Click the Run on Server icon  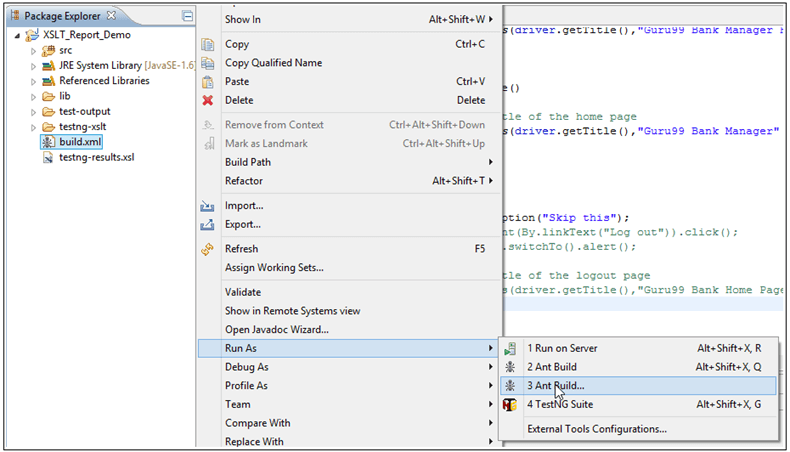click(511, 349)
